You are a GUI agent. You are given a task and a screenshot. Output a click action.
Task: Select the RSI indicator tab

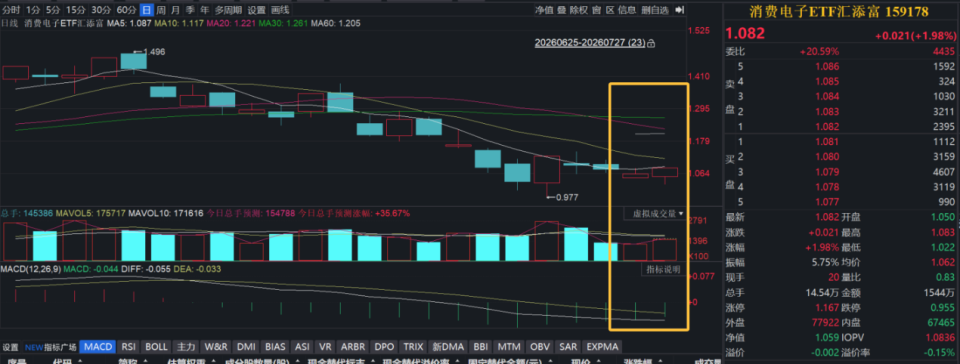[x=129, y=346]
